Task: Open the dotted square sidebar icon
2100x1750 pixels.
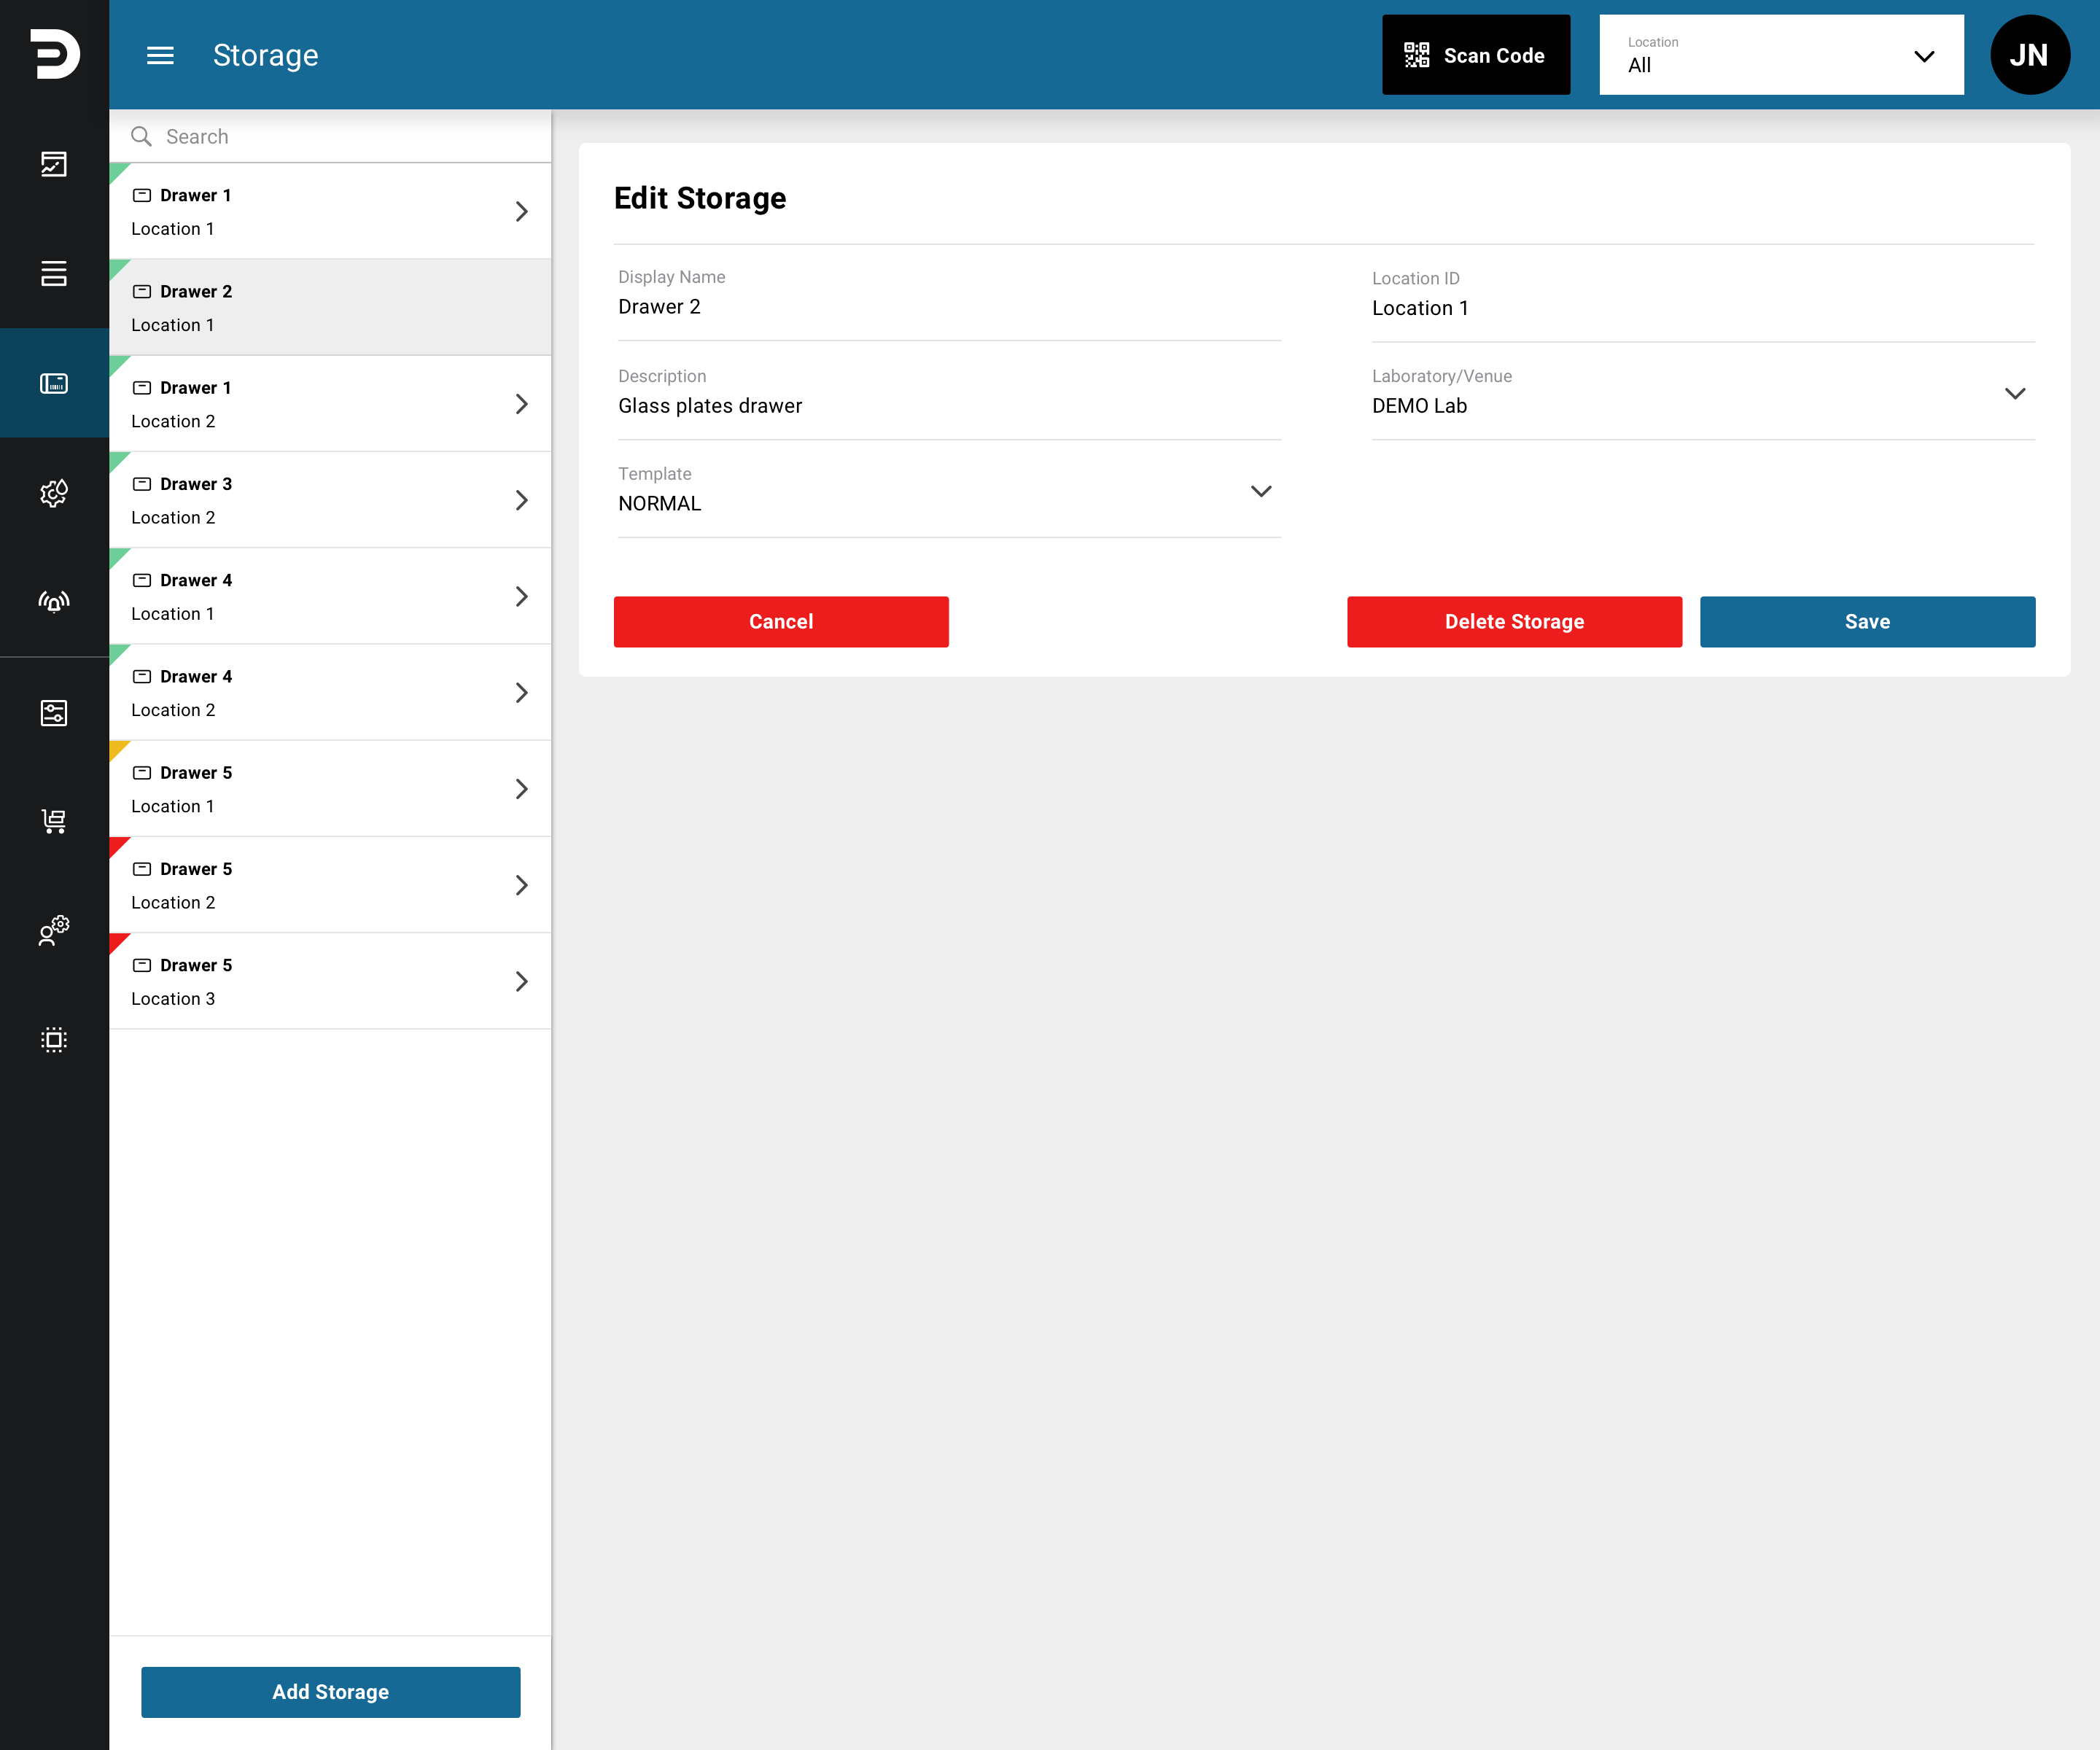Action: pos(54,1040)
